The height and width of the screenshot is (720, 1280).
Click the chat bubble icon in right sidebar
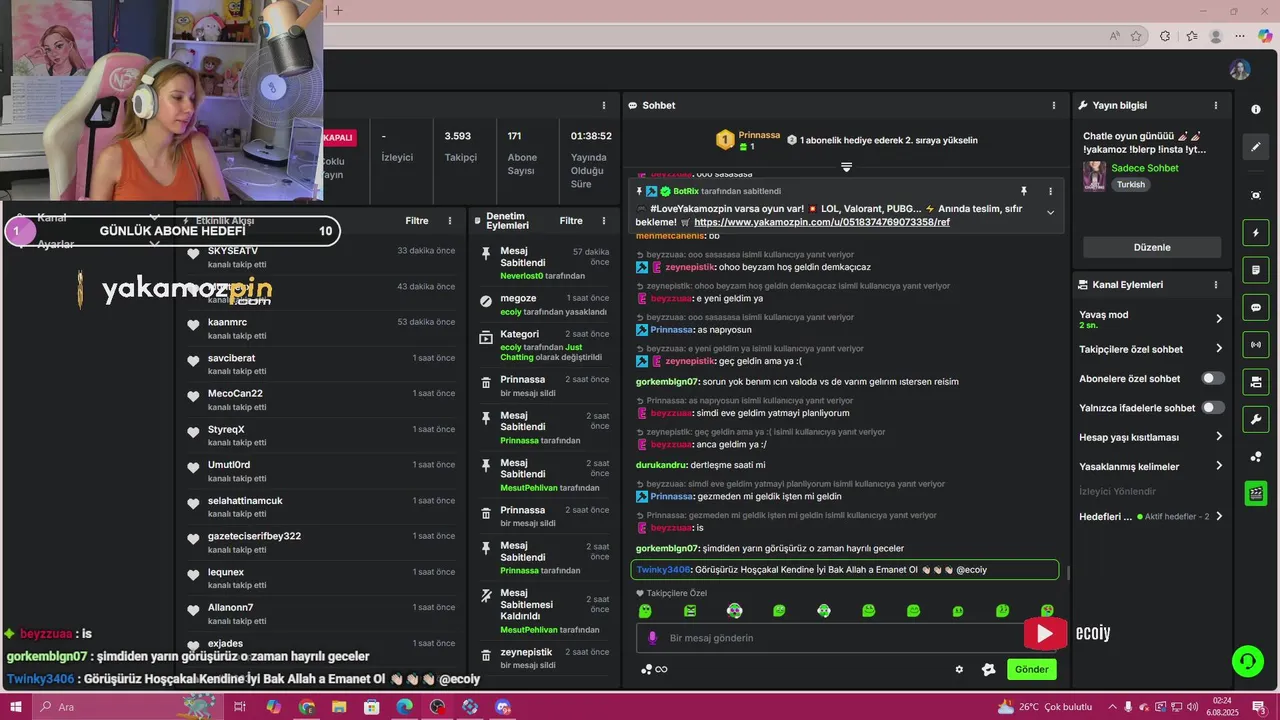pos(1256,307)
